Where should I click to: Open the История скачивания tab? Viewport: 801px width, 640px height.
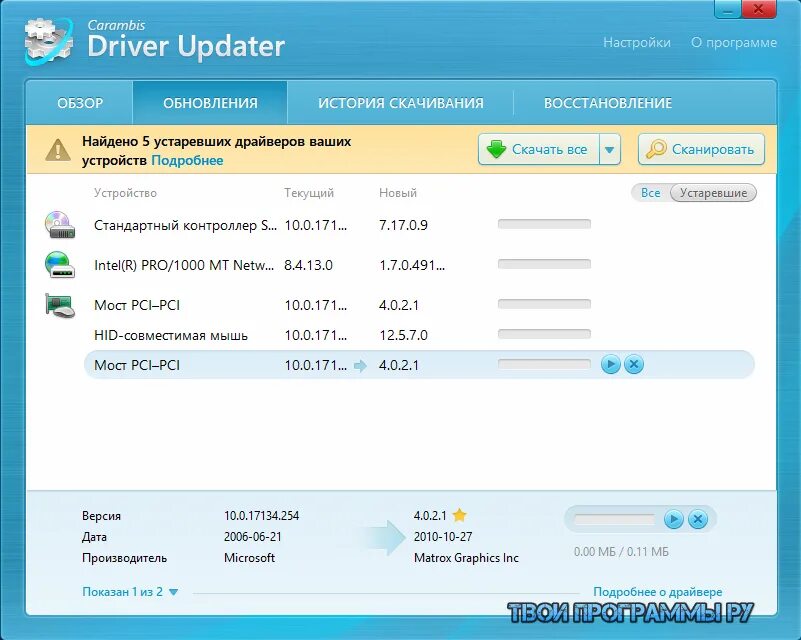pyautogui.click(x=400, y=103)
